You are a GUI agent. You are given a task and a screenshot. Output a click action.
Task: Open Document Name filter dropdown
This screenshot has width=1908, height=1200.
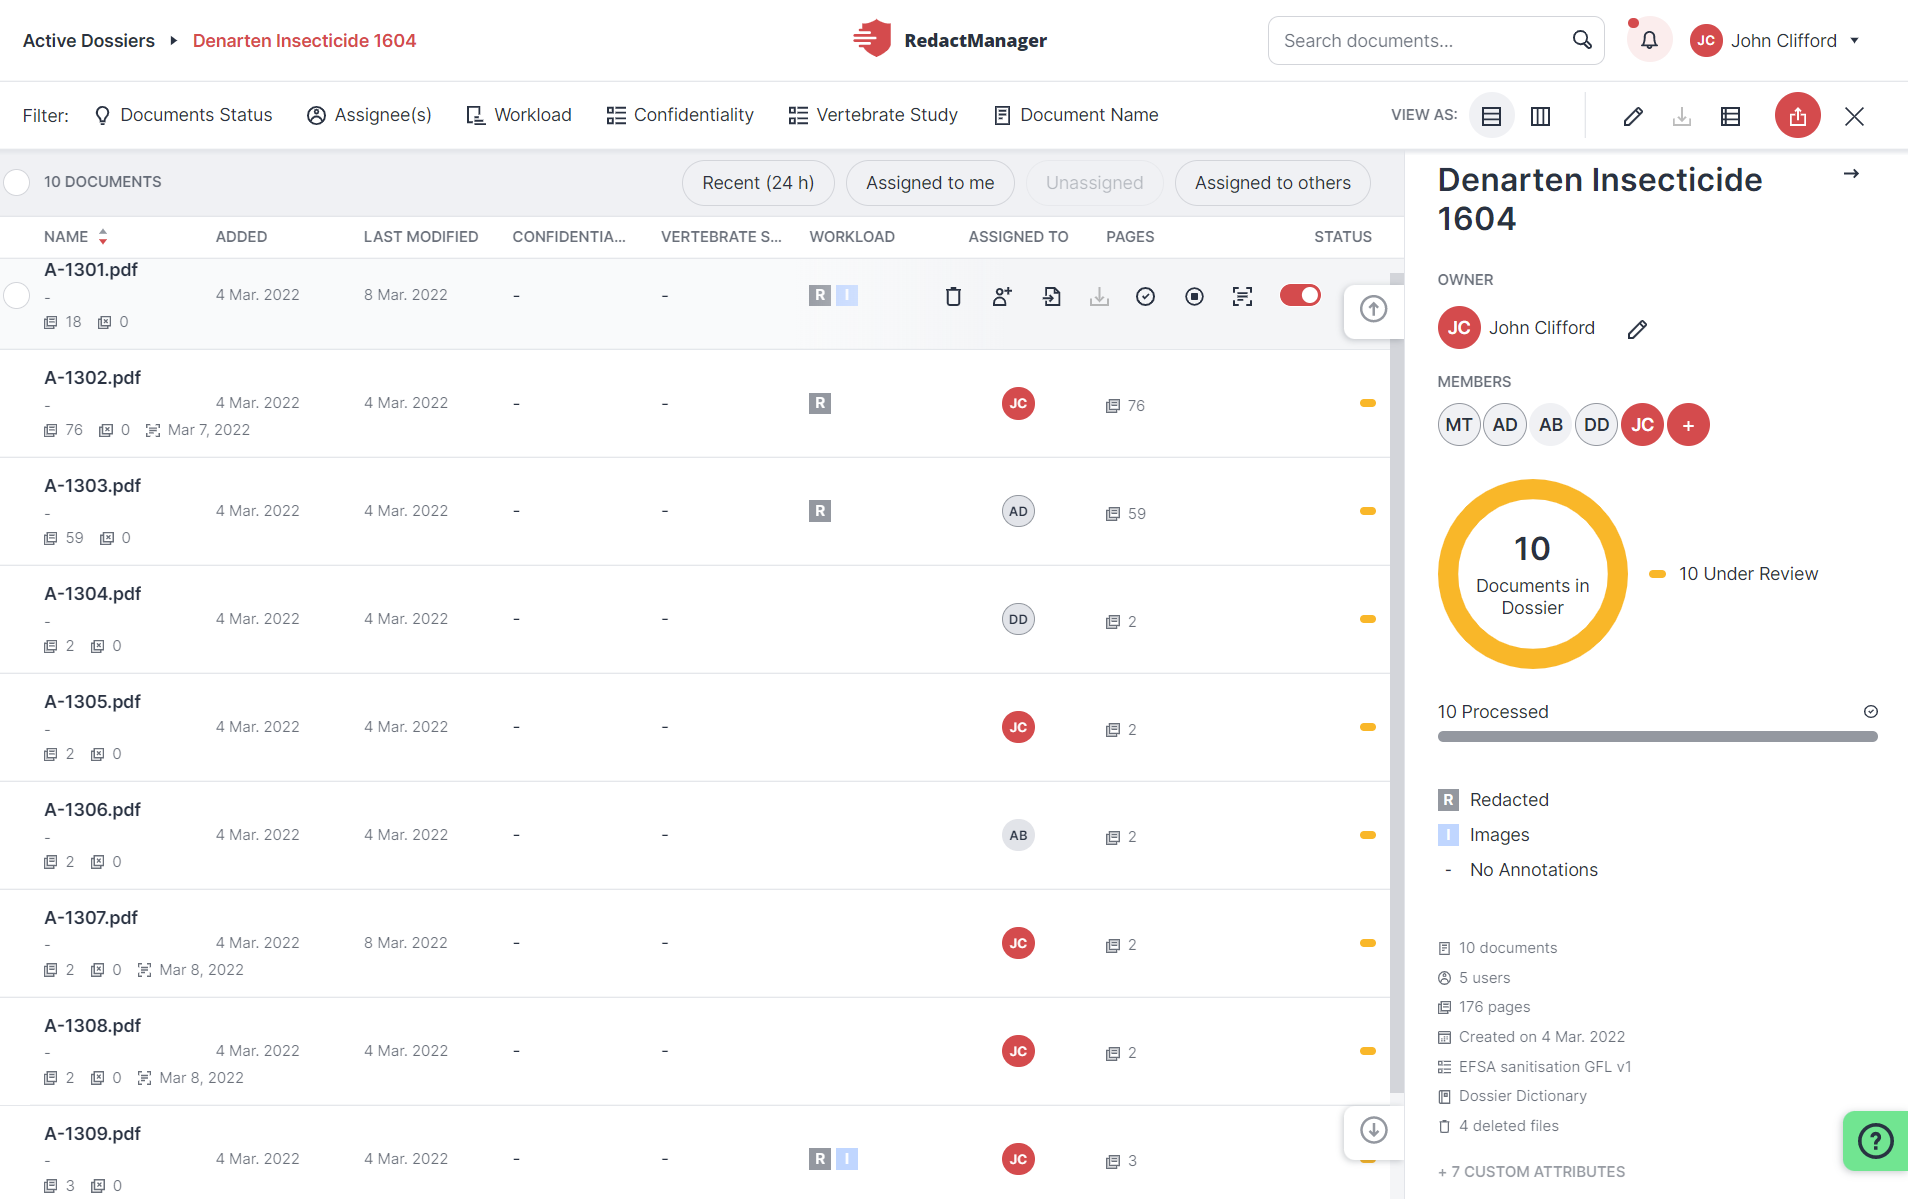click(x=1076, y=115)
